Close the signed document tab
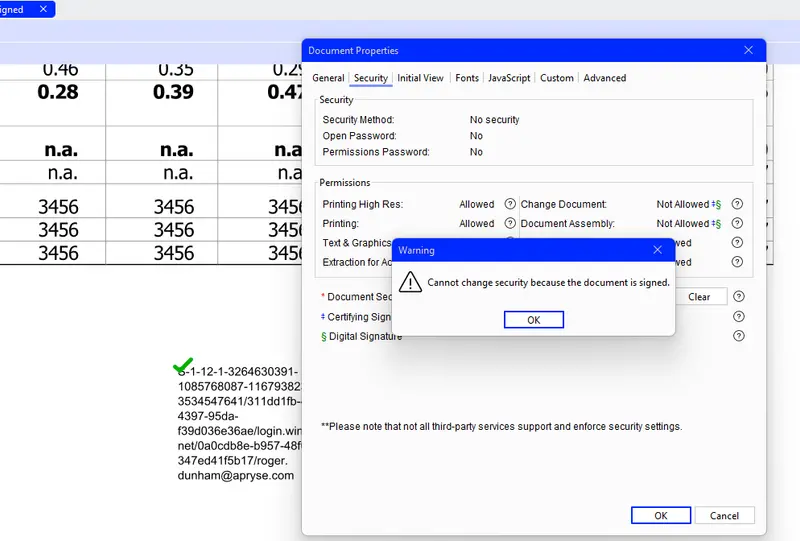The width and height of the screenshot is (800, 541). coord(43,9)
